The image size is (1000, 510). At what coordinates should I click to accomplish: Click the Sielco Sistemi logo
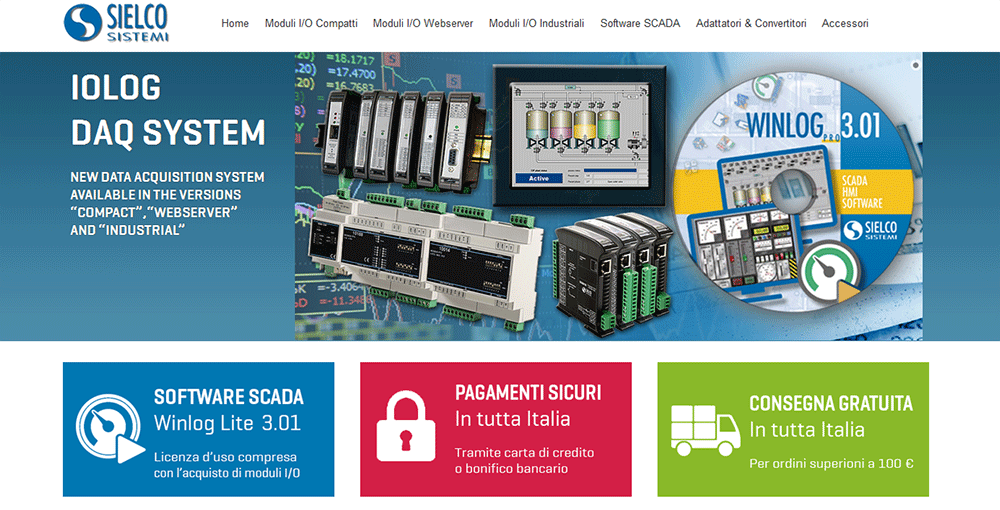pyautogui.click(x=116, y=23)
